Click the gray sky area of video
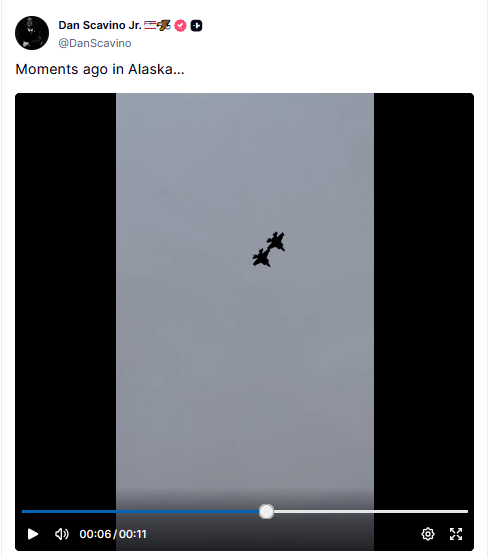 tap(245, 356)
